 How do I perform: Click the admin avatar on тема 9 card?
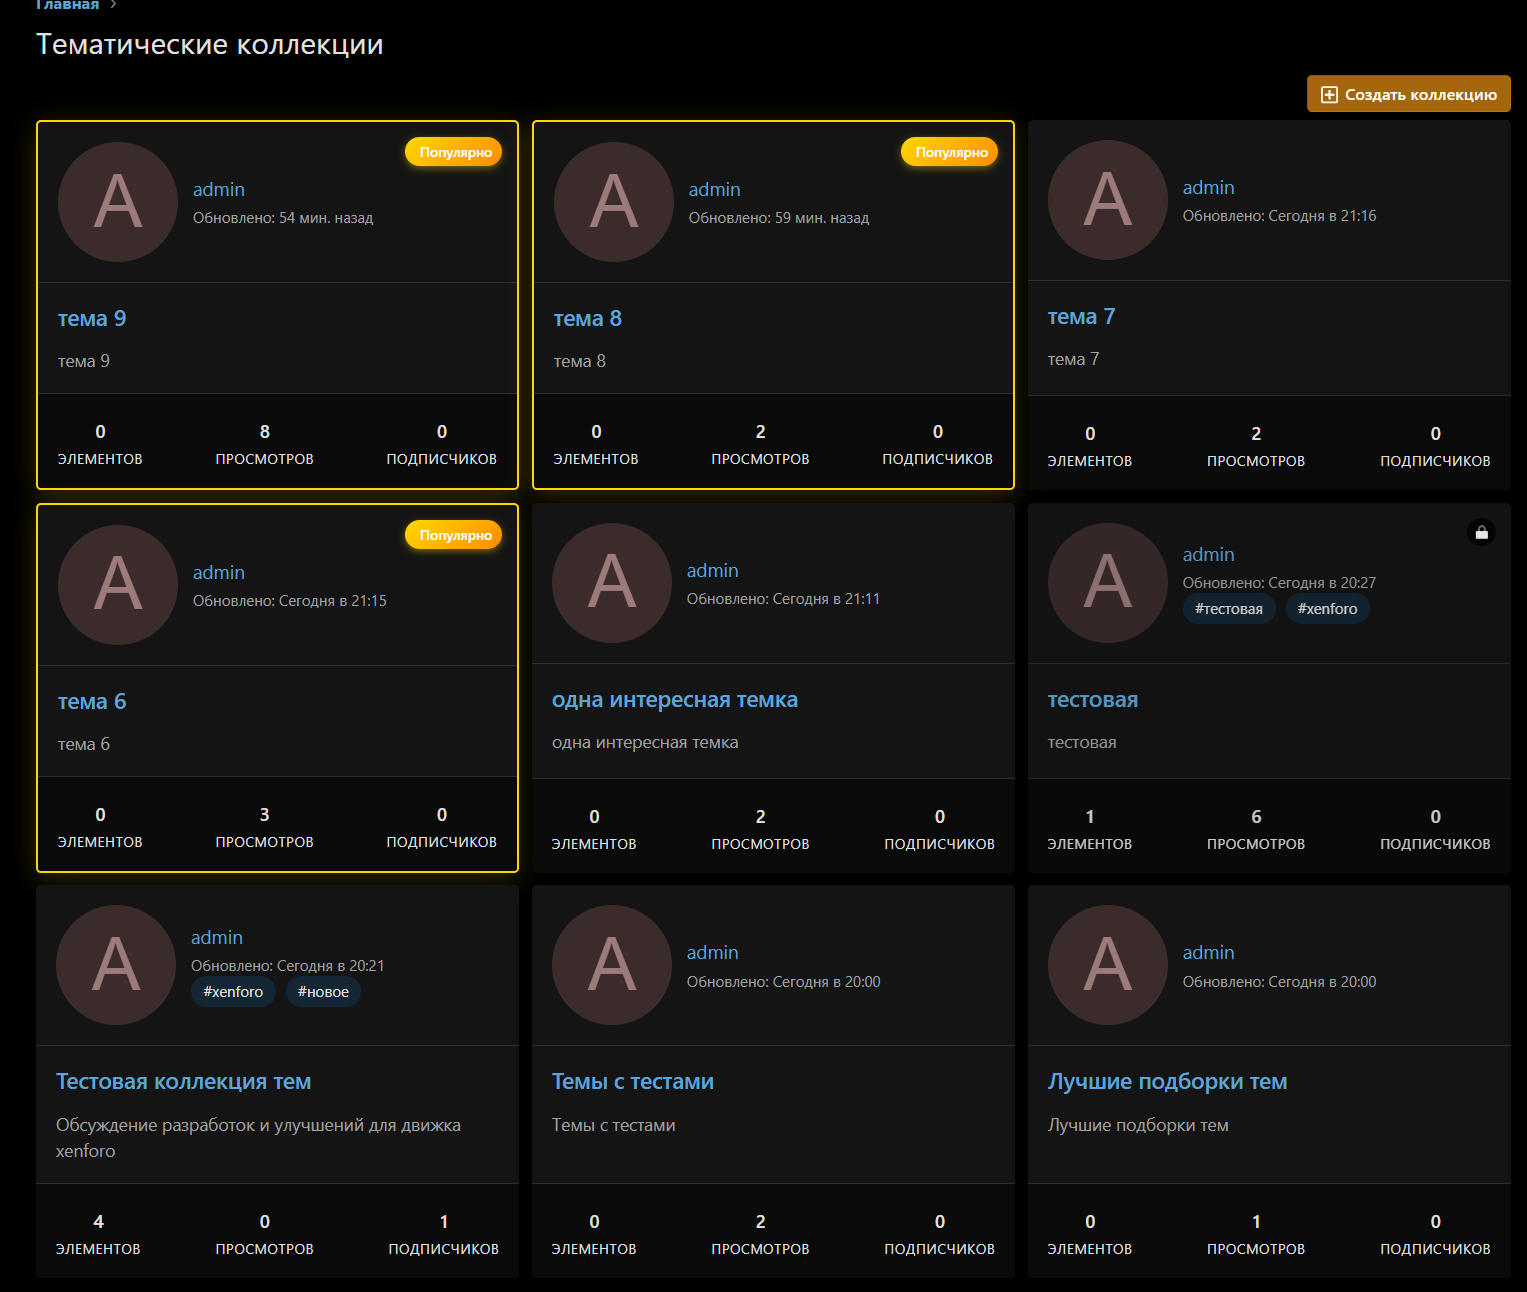pos(118,202)
